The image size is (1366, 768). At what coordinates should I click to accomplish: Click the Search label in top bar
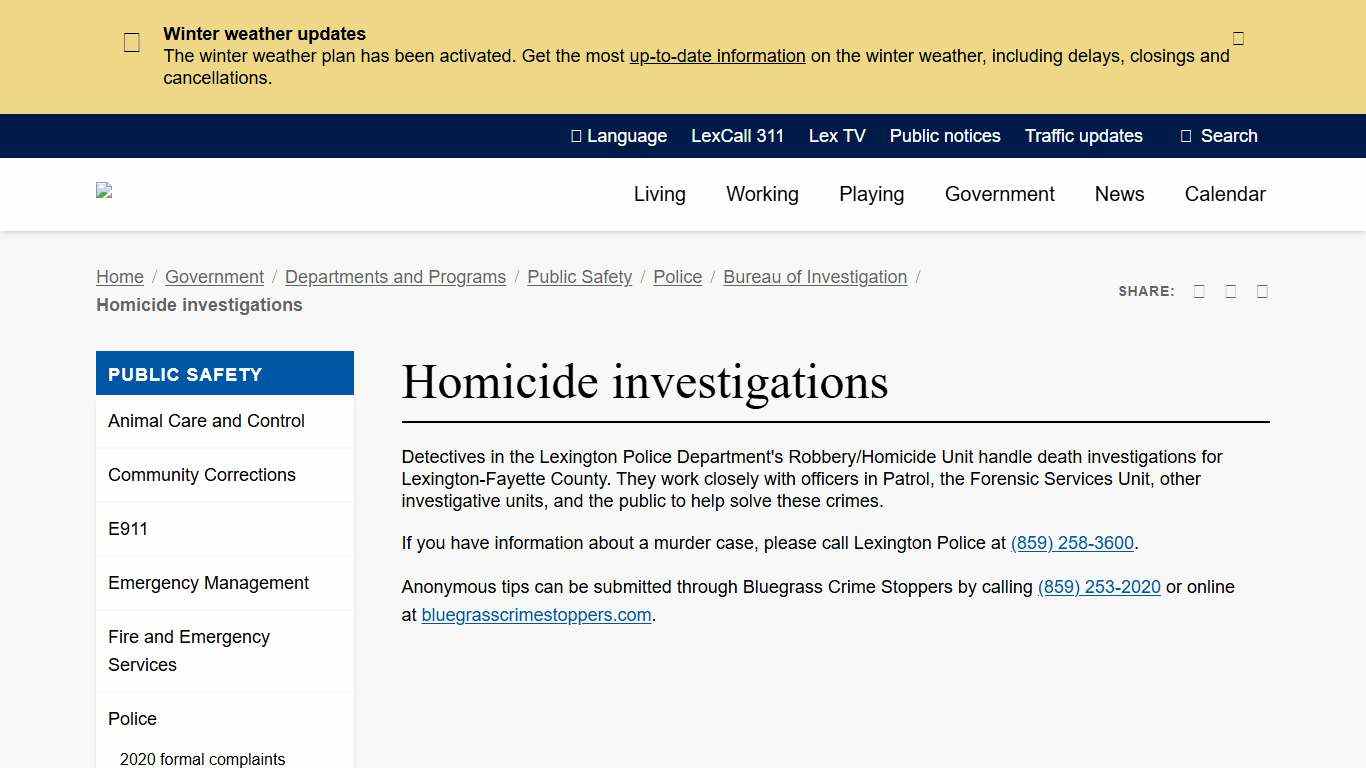1228,135
